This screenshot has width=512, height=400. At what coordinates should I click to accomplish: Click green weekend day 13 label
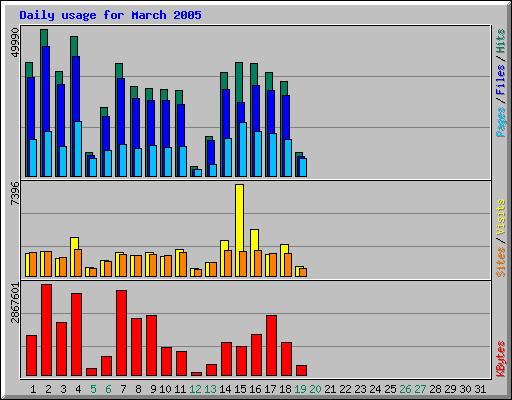[x=210, y=389]
